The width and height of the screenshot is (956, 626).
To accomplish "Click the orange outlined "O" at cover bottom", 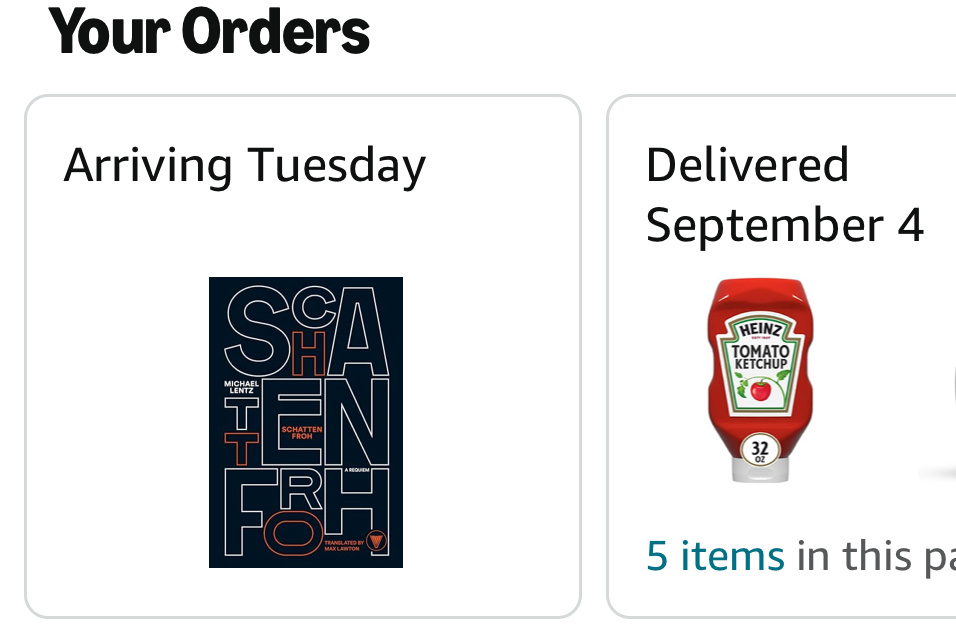I will pos(294,533).
